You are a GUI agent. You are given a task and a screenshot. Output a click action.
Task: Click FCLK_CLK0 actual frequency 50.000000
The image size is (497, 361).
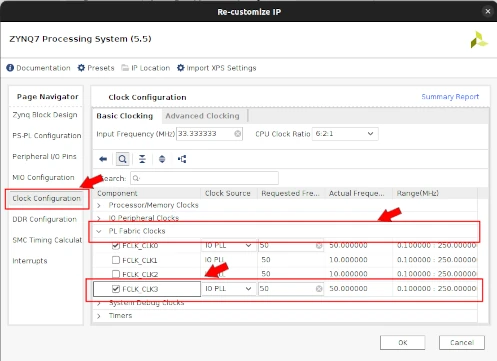tap(348, 246)
